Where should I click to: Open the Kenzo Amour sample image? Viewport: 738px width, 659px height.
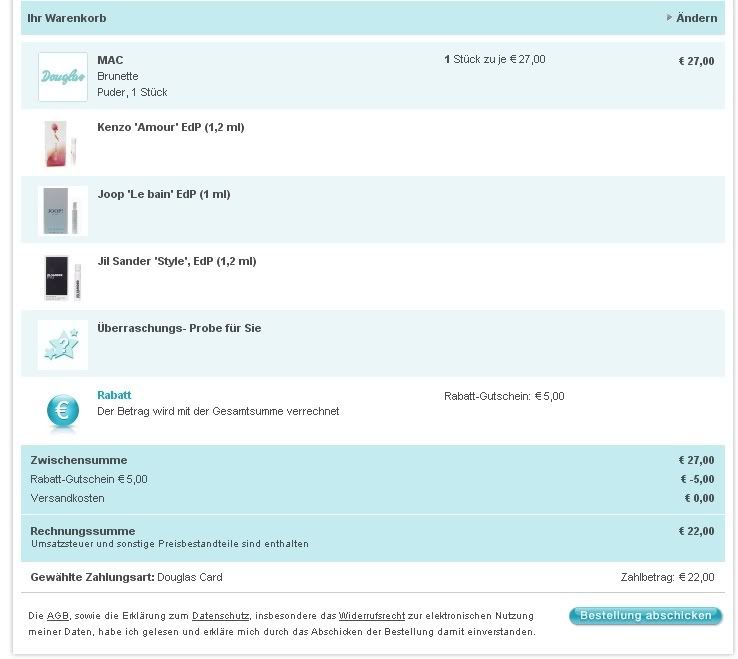coord(61,144)
